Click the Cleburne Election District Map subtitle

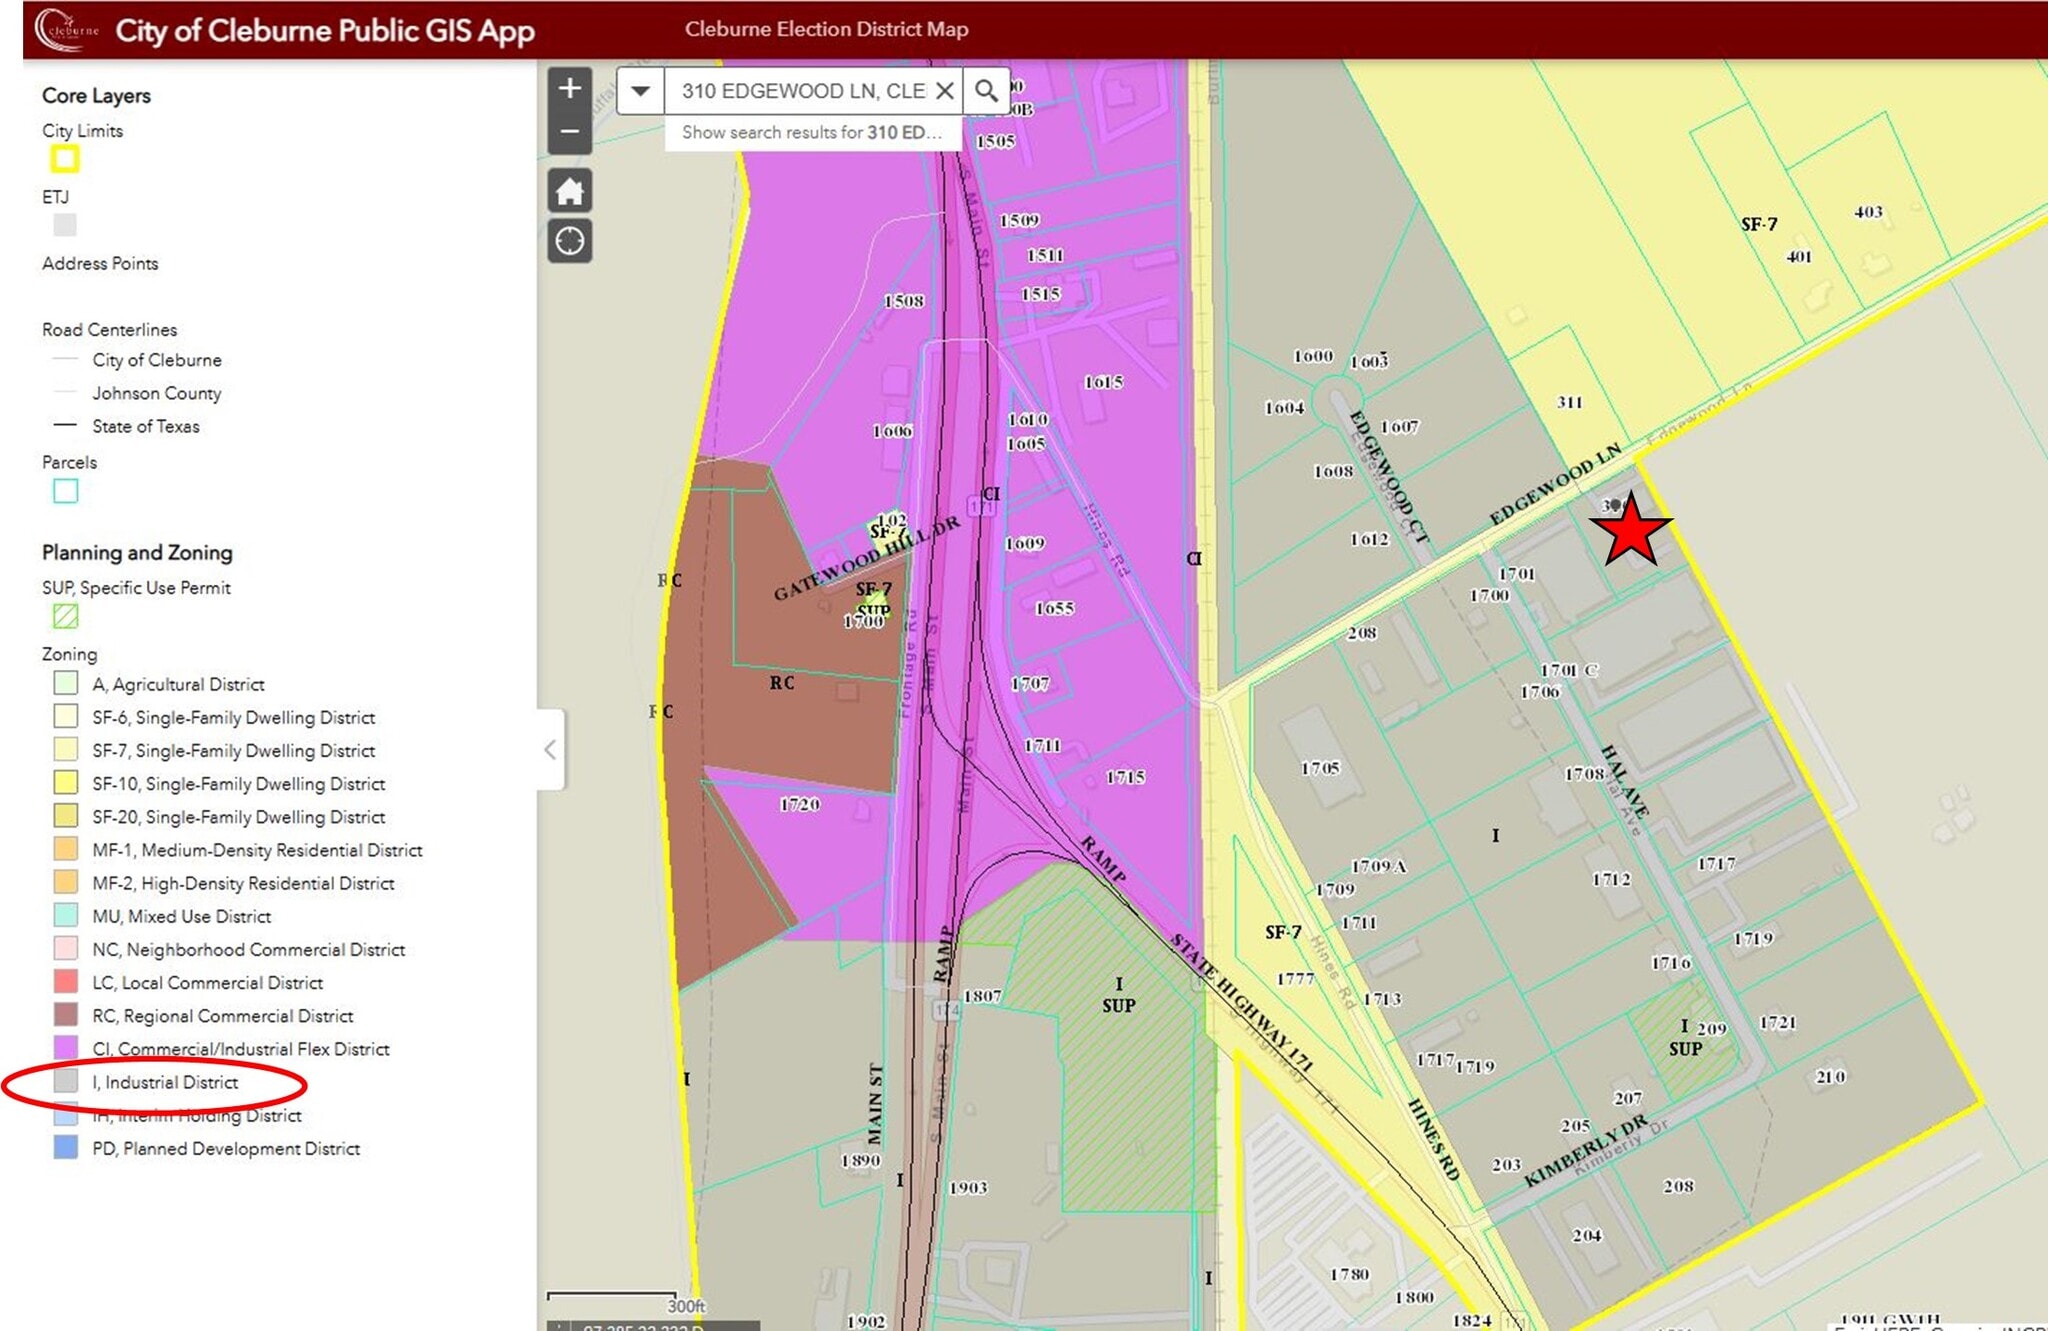point(826,29)
